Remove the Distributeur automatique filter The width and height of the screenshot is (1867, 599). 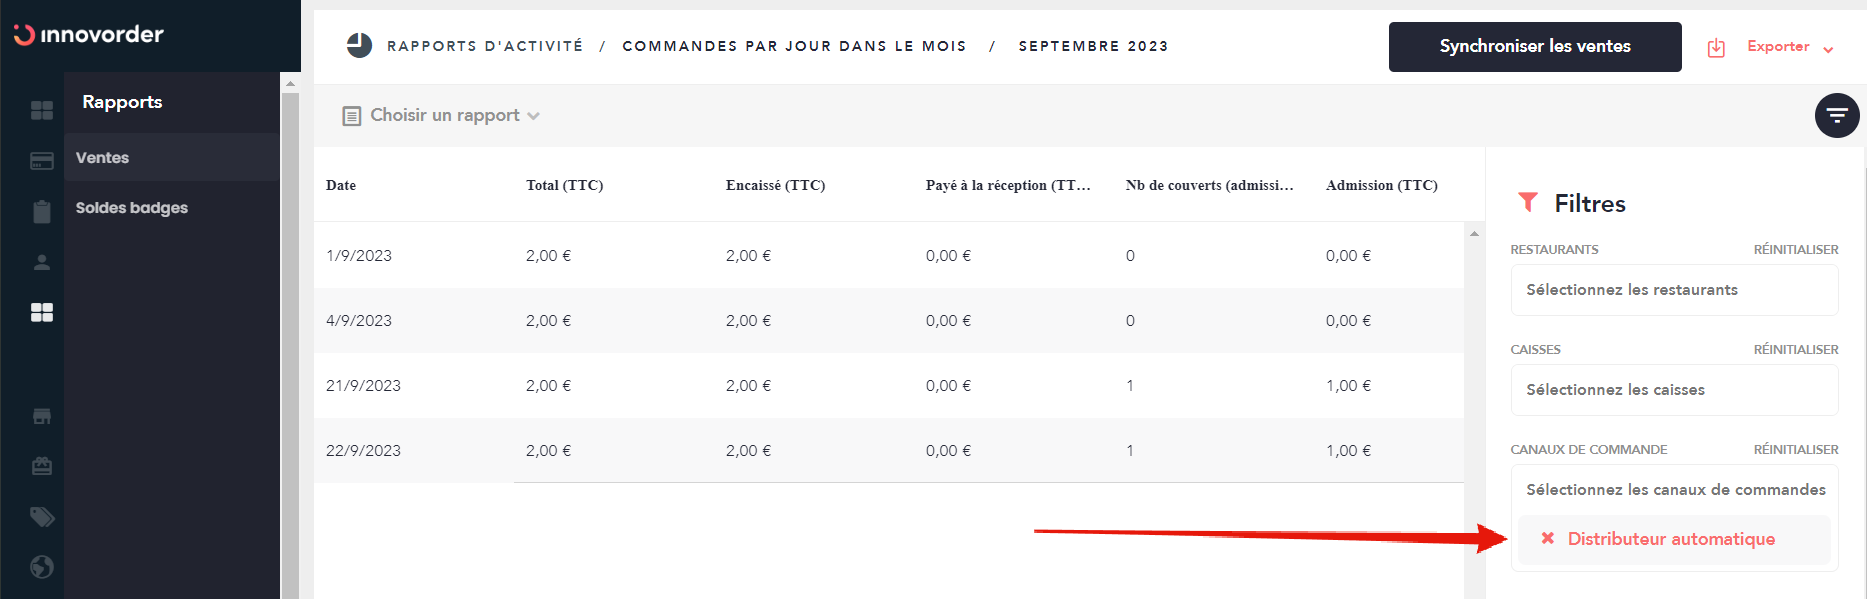pos(1548,539)
